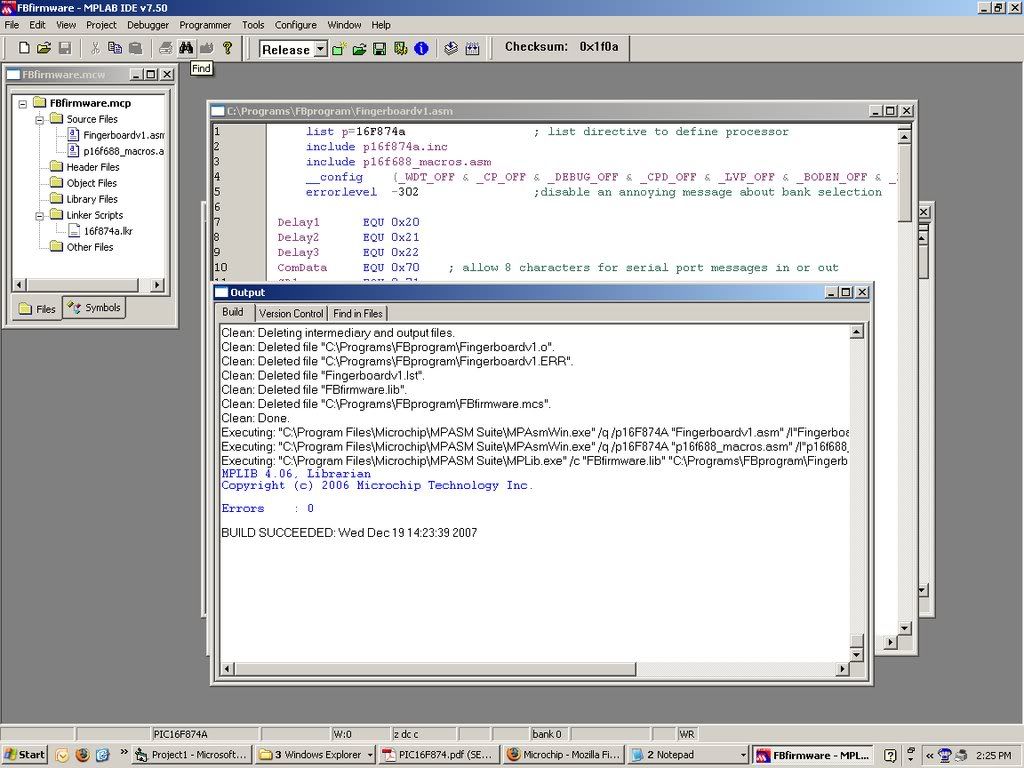
Task: Click the grayed Save File icon
Action: (x=65, y=48)
